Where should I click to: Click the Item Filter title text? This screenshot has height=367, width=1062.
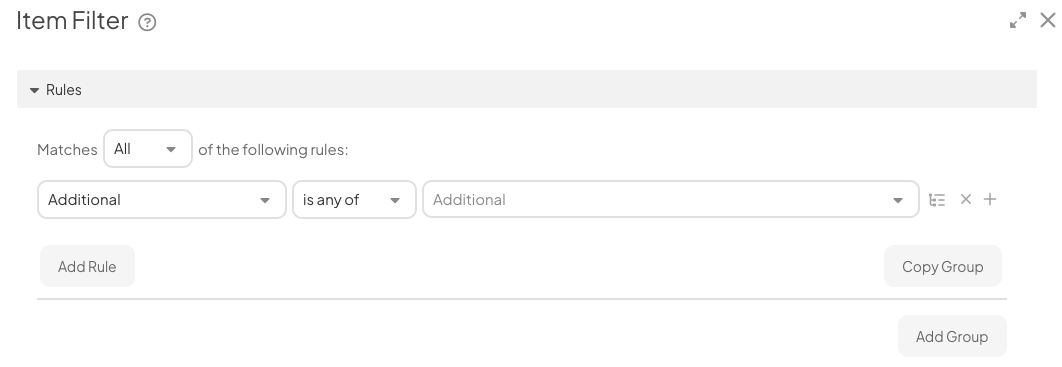72,21
